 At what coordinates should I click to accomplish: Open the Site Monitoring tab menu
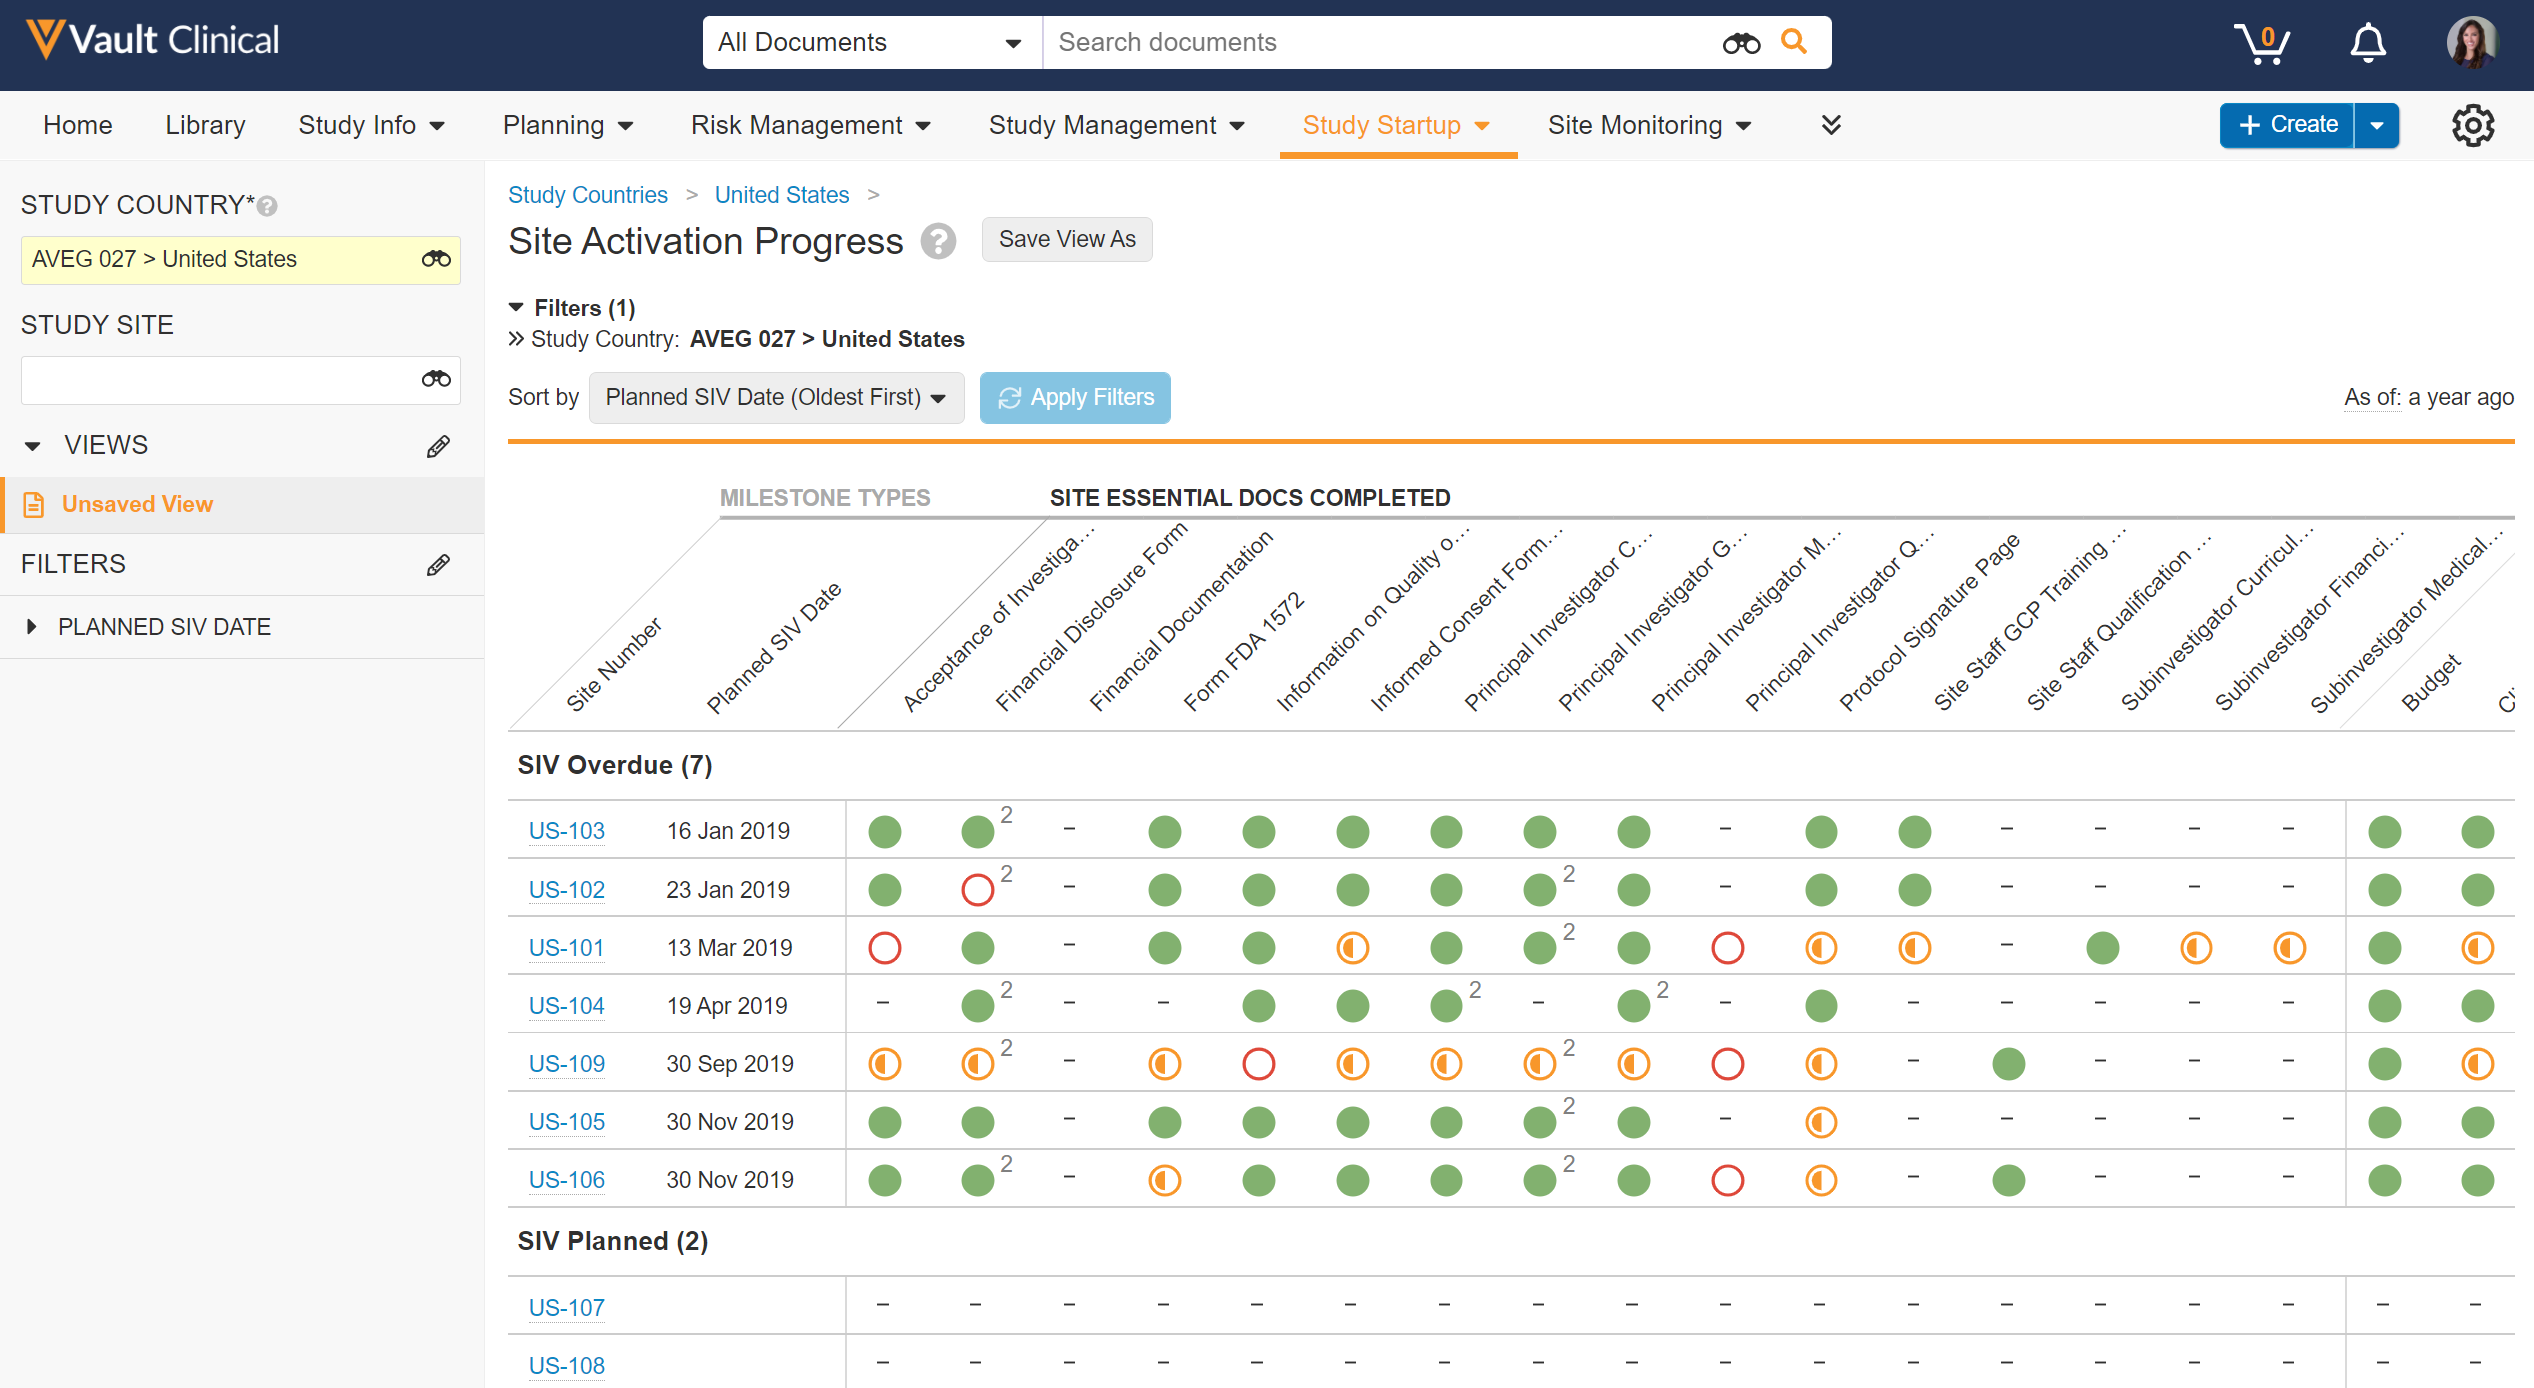click(x=1649, y=125)
